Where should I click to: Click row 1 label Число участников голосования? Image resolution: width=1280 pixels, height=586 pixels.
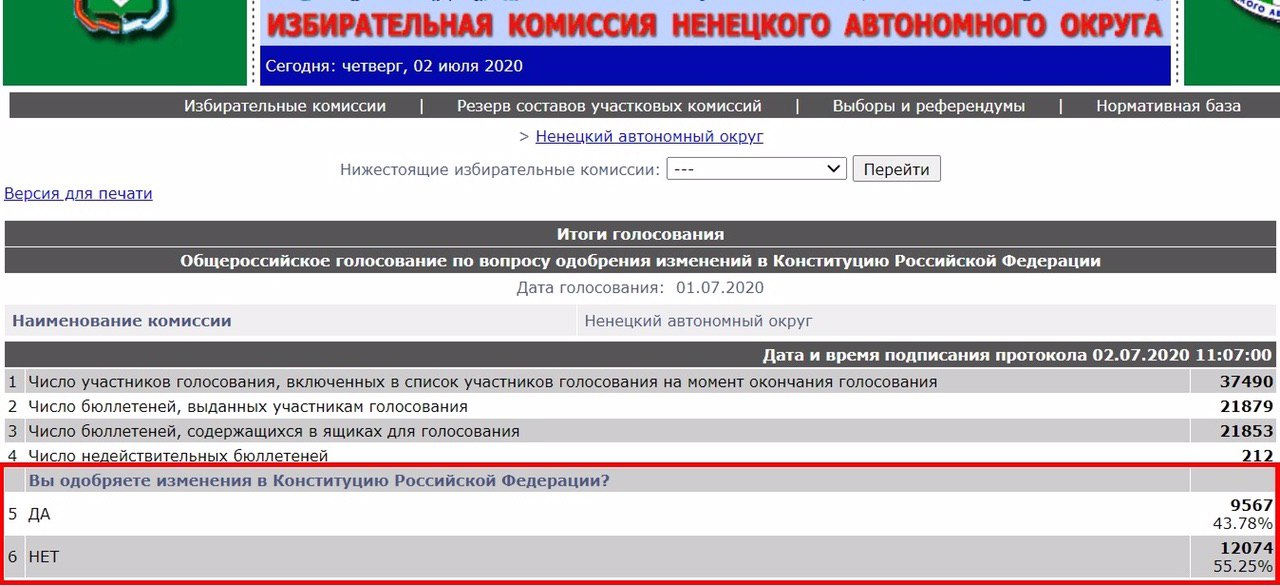pyautogui.click(x=483, y=382)
